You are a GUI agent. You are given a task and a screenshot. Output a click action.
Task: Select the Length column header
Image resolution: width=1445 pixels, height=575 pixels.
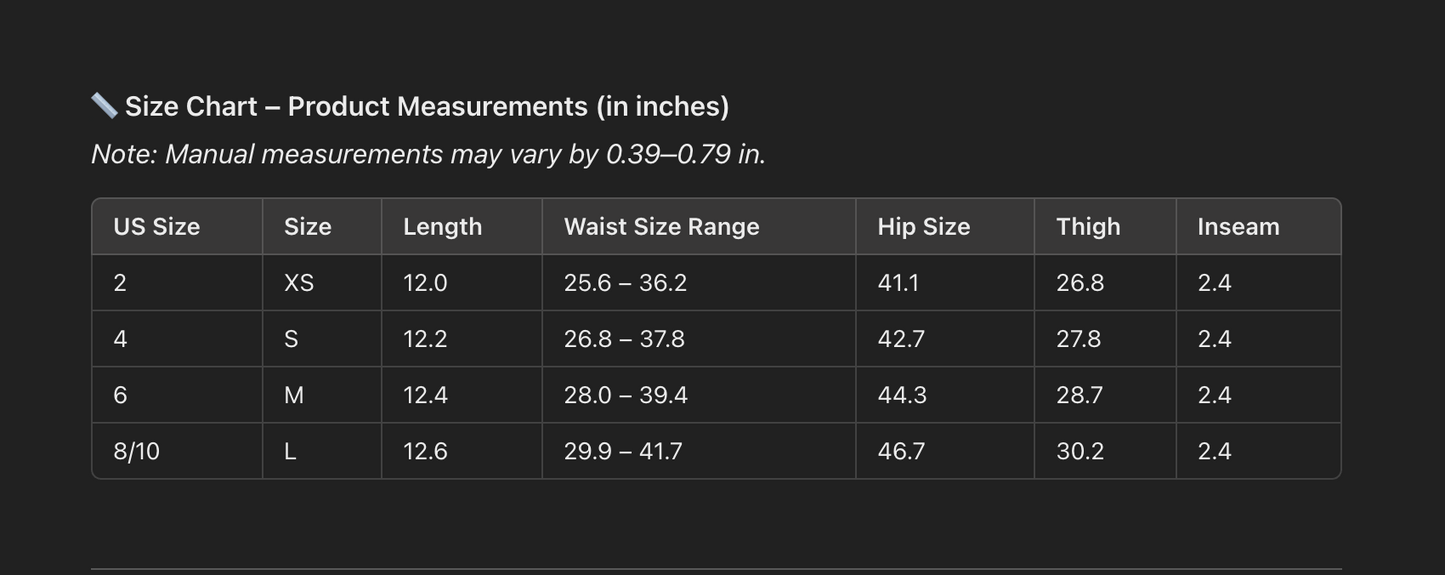coord(443,227)
